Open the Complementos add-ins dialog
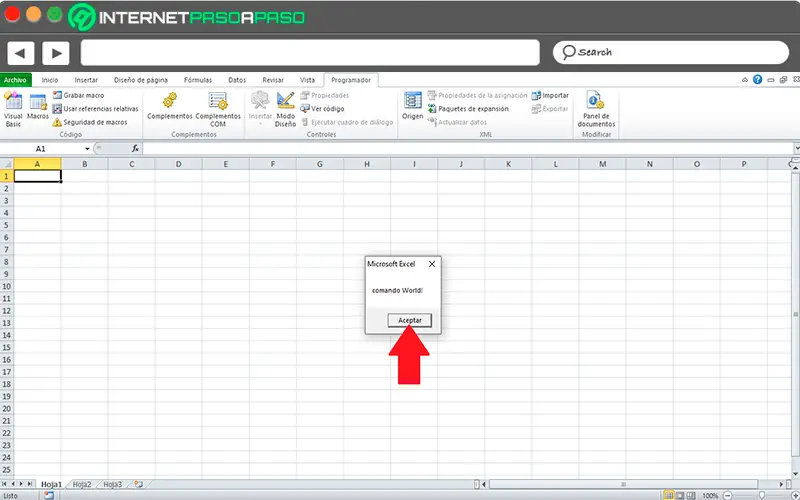The width and height of the screenshot is (800, 500). point(169,107)
